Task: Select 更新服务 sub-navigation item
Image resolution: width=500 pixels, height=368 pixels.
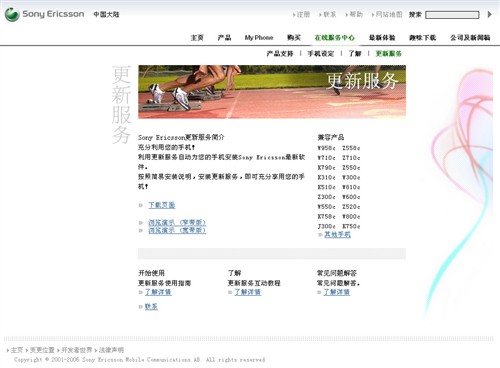Action: (x=389, y=54)
